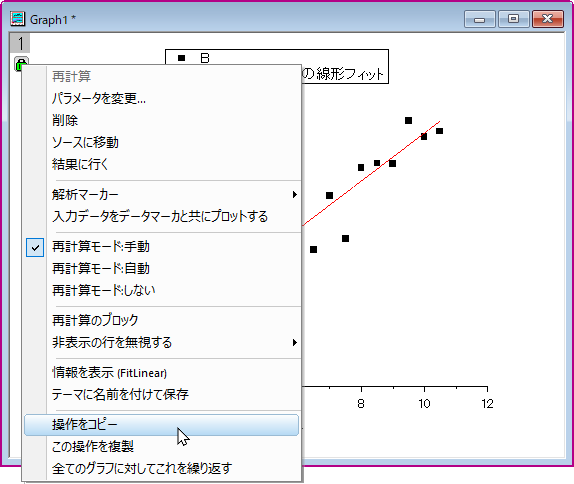Click the legend text 線形フィット
This screenshot has width=574, height=484.
pos(349,74)
